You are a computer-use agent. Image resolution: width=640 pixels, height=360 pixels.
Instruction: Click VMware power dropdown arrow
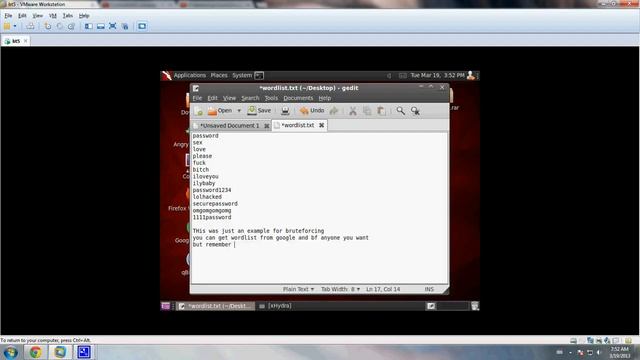click(15, 26)
